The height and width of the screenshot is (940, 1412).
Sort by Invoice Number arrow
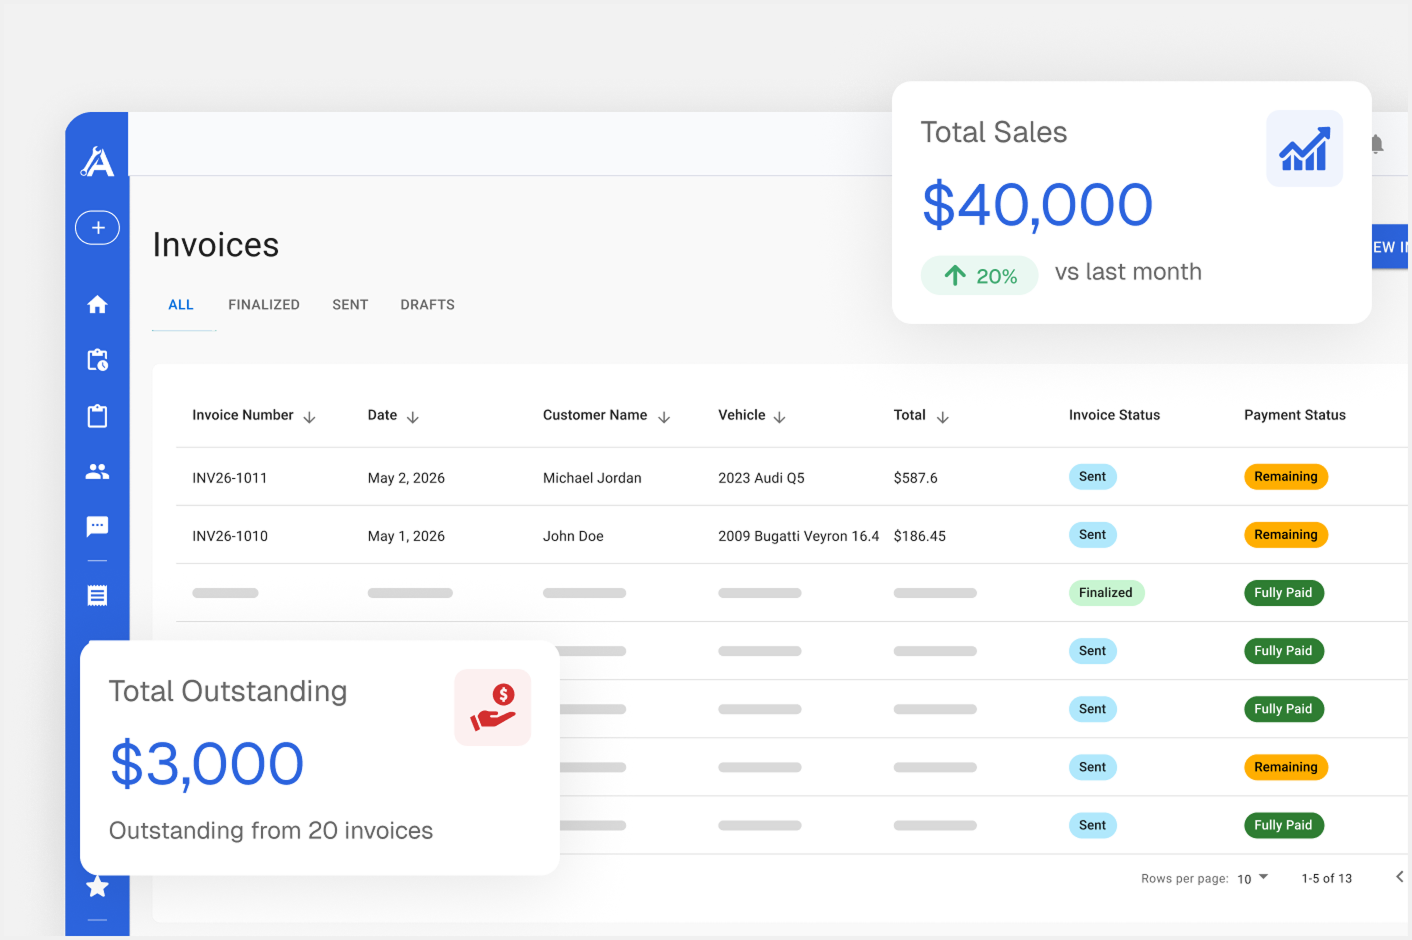pyautogui.click(x=309, y=417)
